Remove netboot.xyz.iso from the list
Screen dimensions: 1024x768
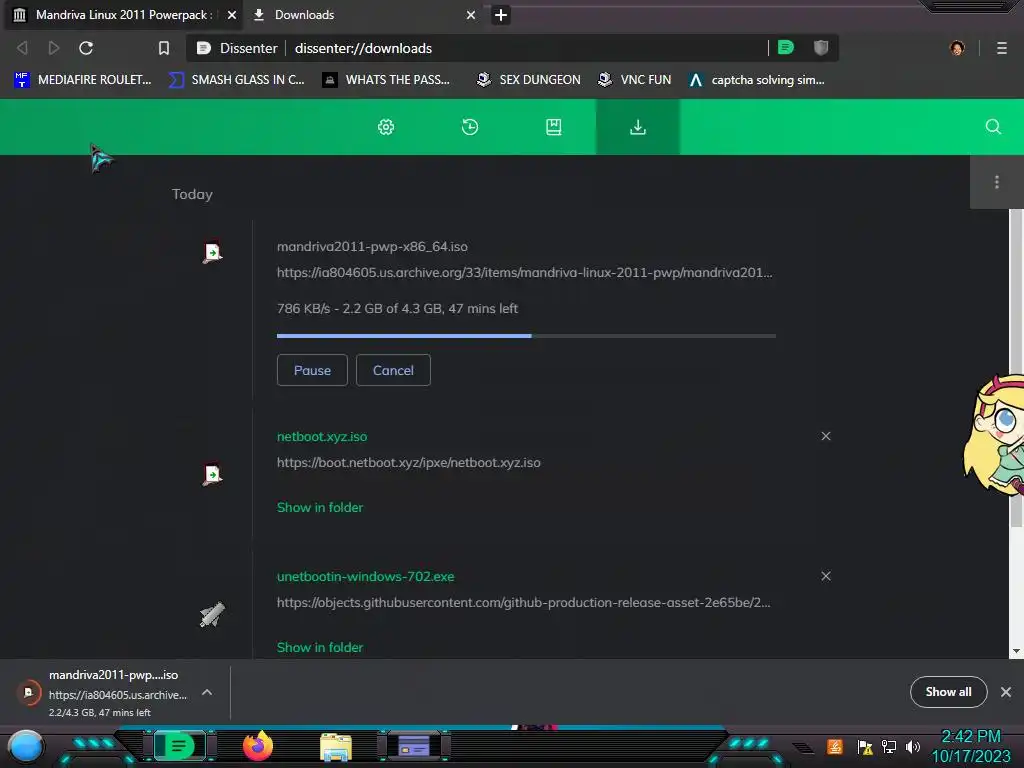(x=826, y=436)
